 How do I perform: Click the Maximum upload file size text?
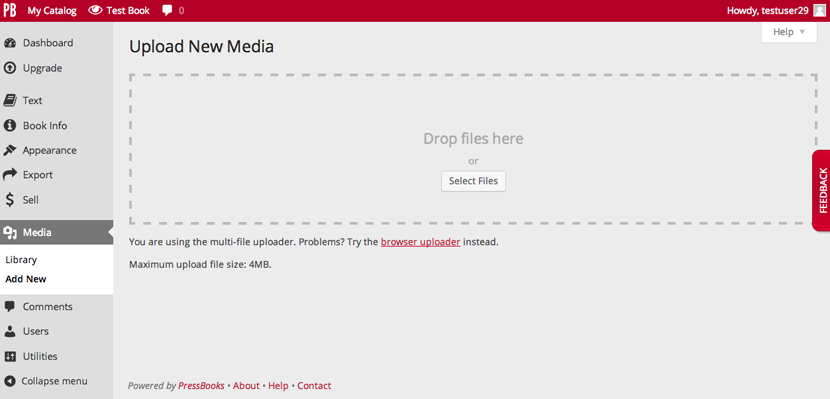200,265
